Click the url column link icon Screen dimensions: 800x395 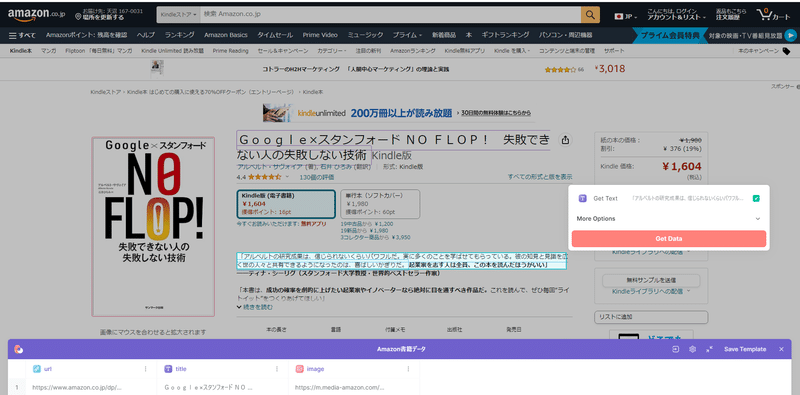36,368
